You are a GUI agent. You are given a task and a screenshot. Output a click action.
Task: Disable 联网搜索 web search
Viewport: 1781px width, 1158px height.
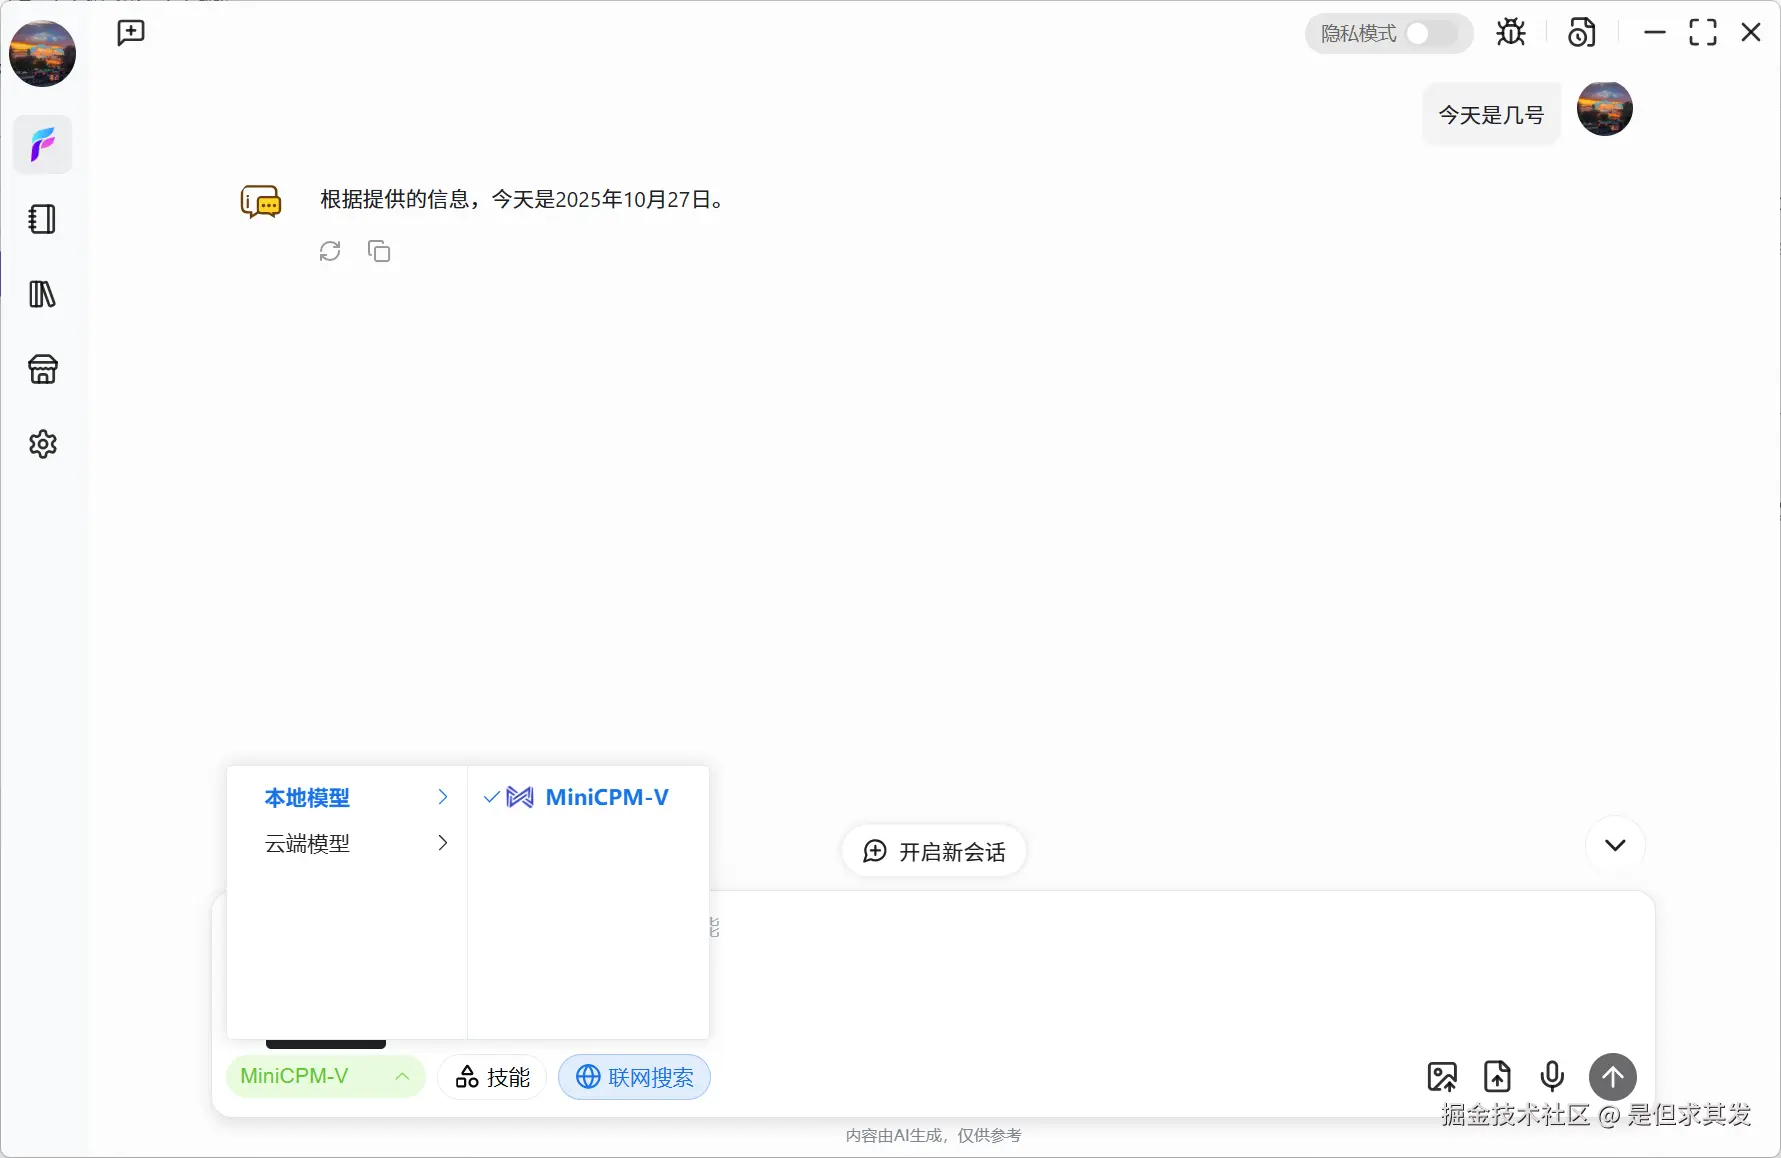[x=634, y=1077]
